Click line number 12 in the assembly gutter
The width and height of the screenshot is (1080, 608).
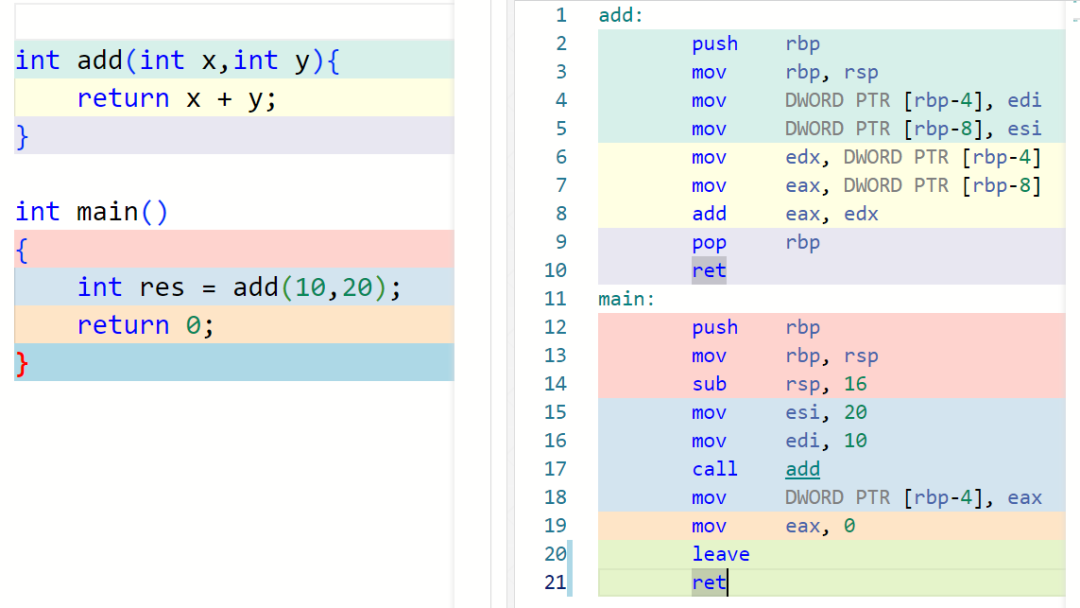pos(556,327)
